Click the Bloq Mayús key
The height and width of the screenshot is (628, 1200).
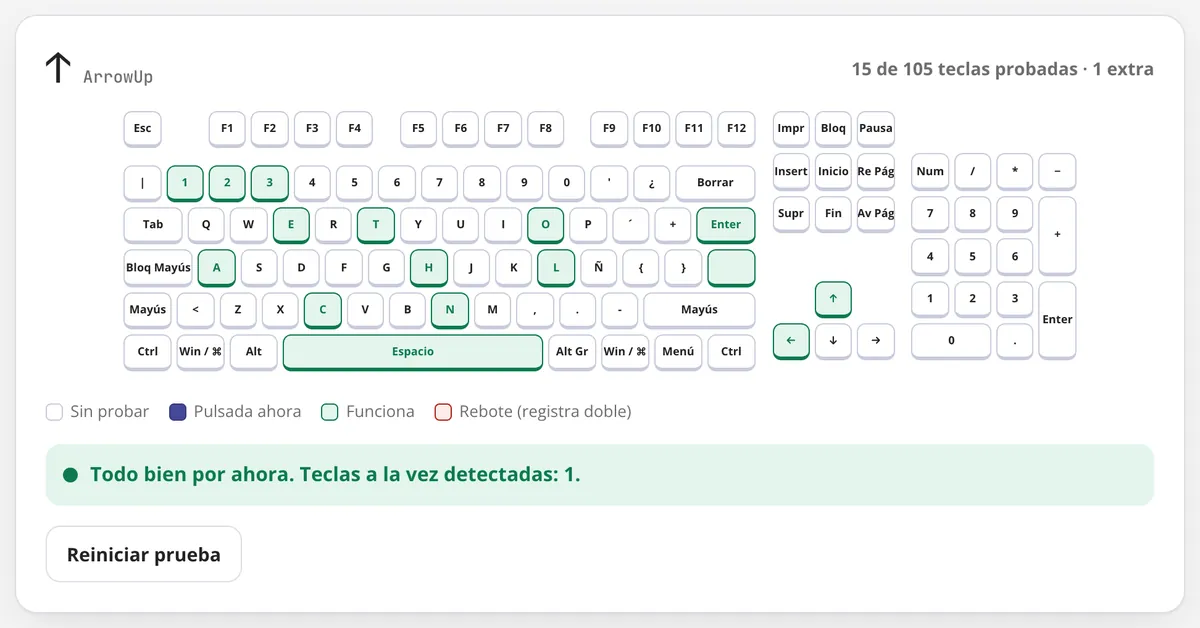[158, 268]
